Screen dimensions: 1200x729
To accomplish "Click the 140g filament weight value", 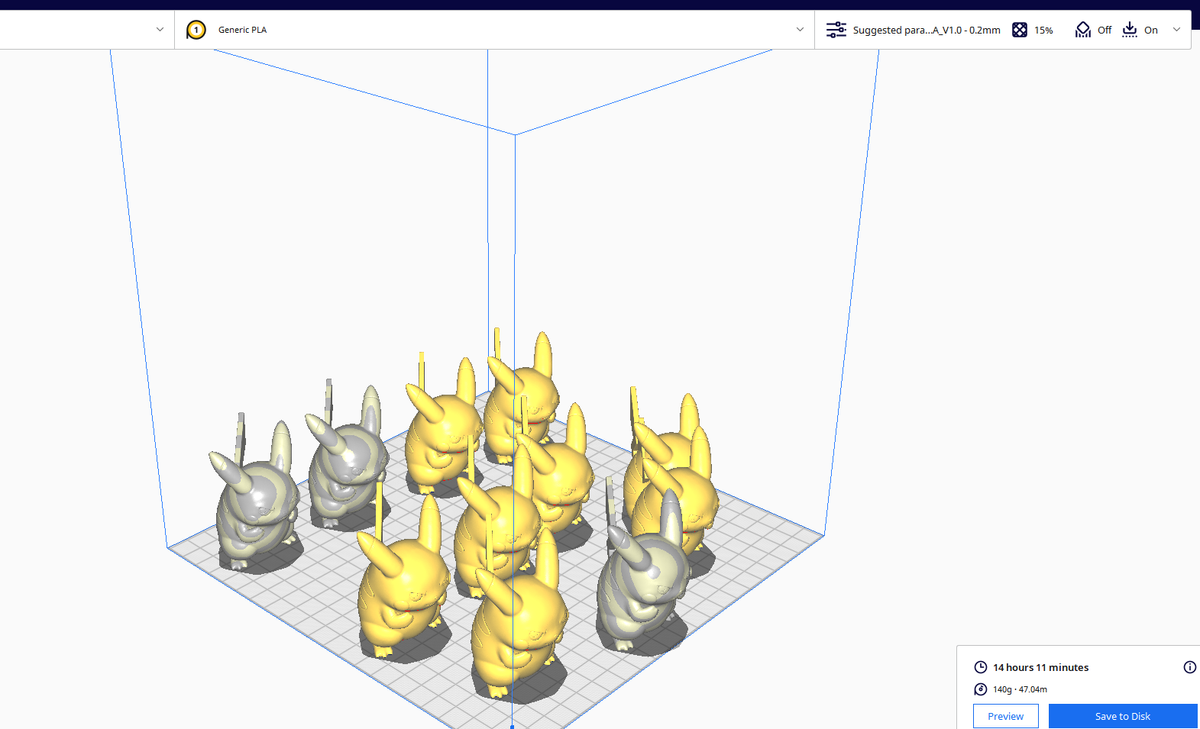I will (x=1000, y=689).
